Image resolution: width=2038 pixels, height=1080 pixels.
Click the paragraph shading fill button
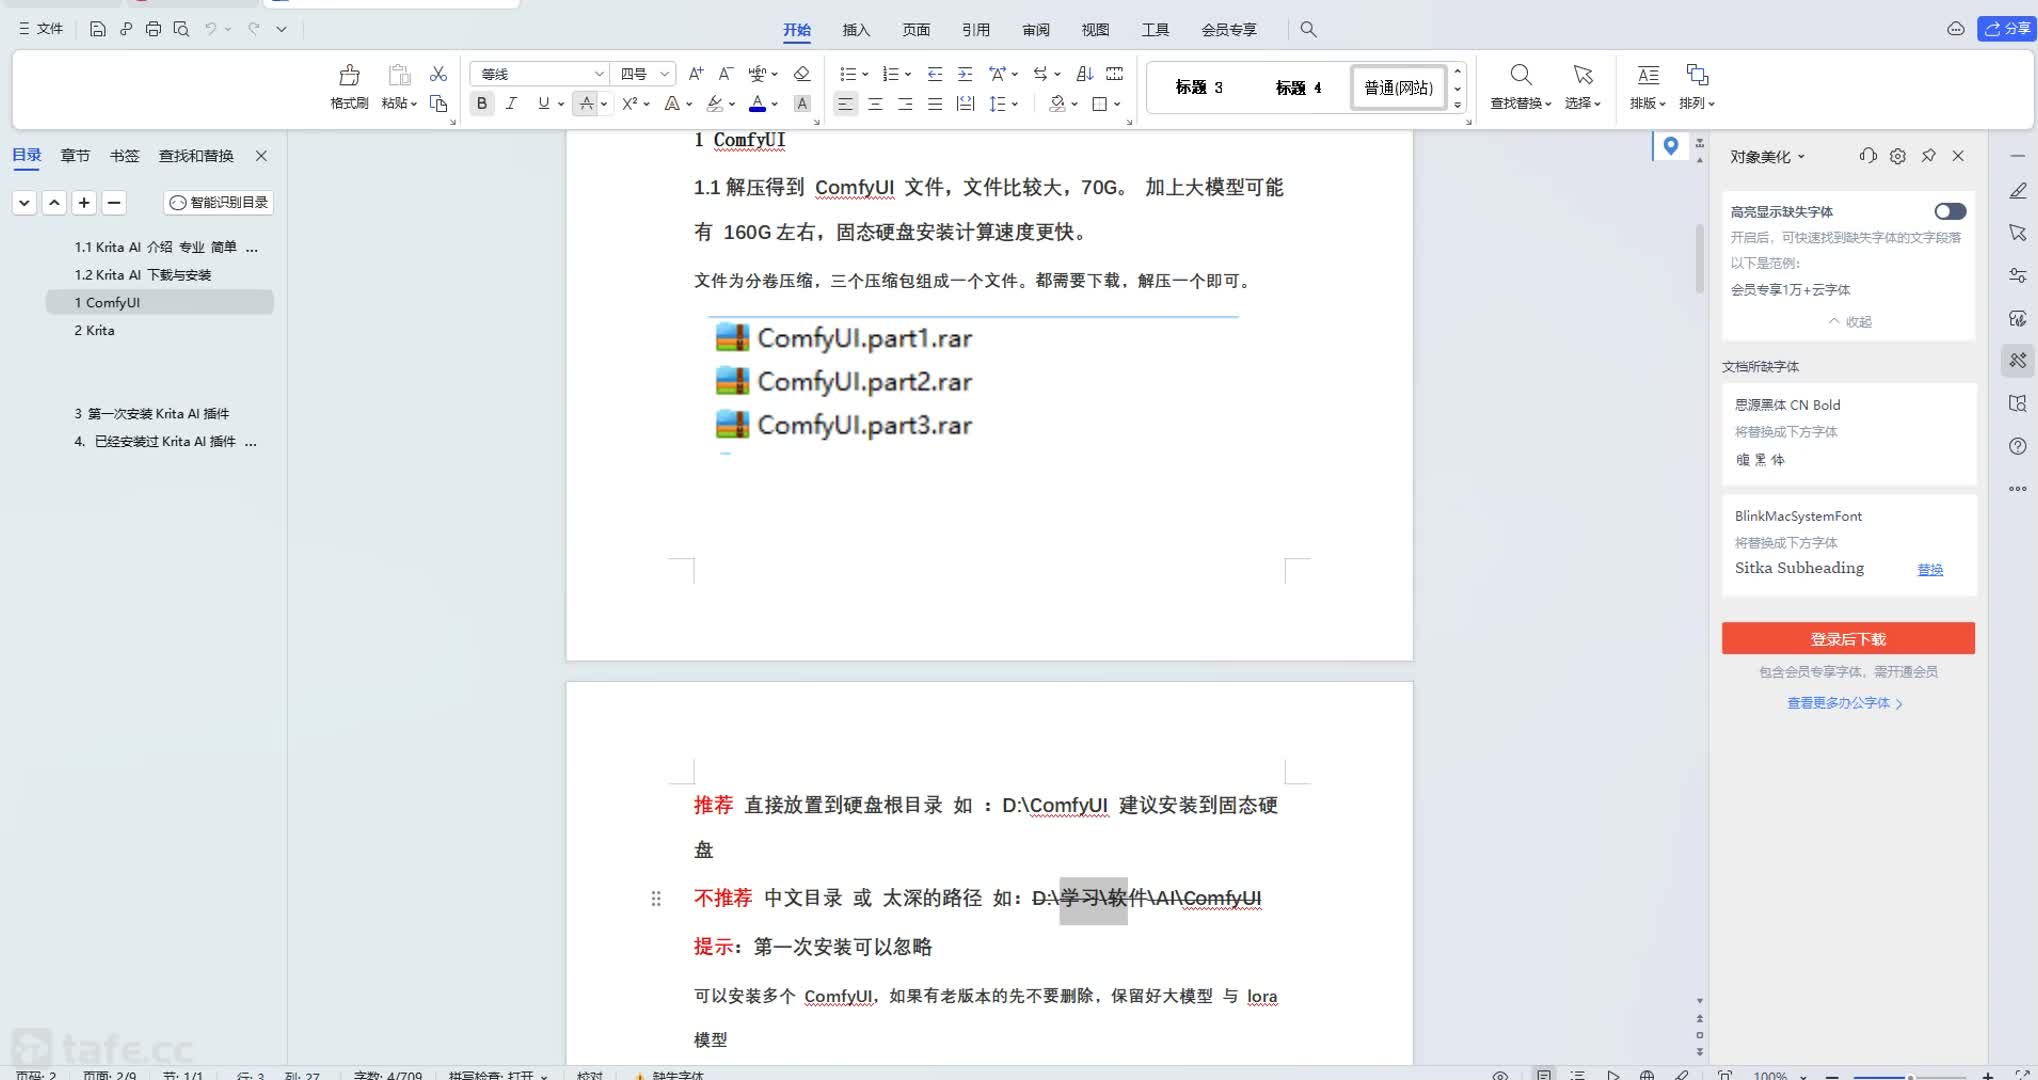pyautogui.click(x=1057, y=103)
